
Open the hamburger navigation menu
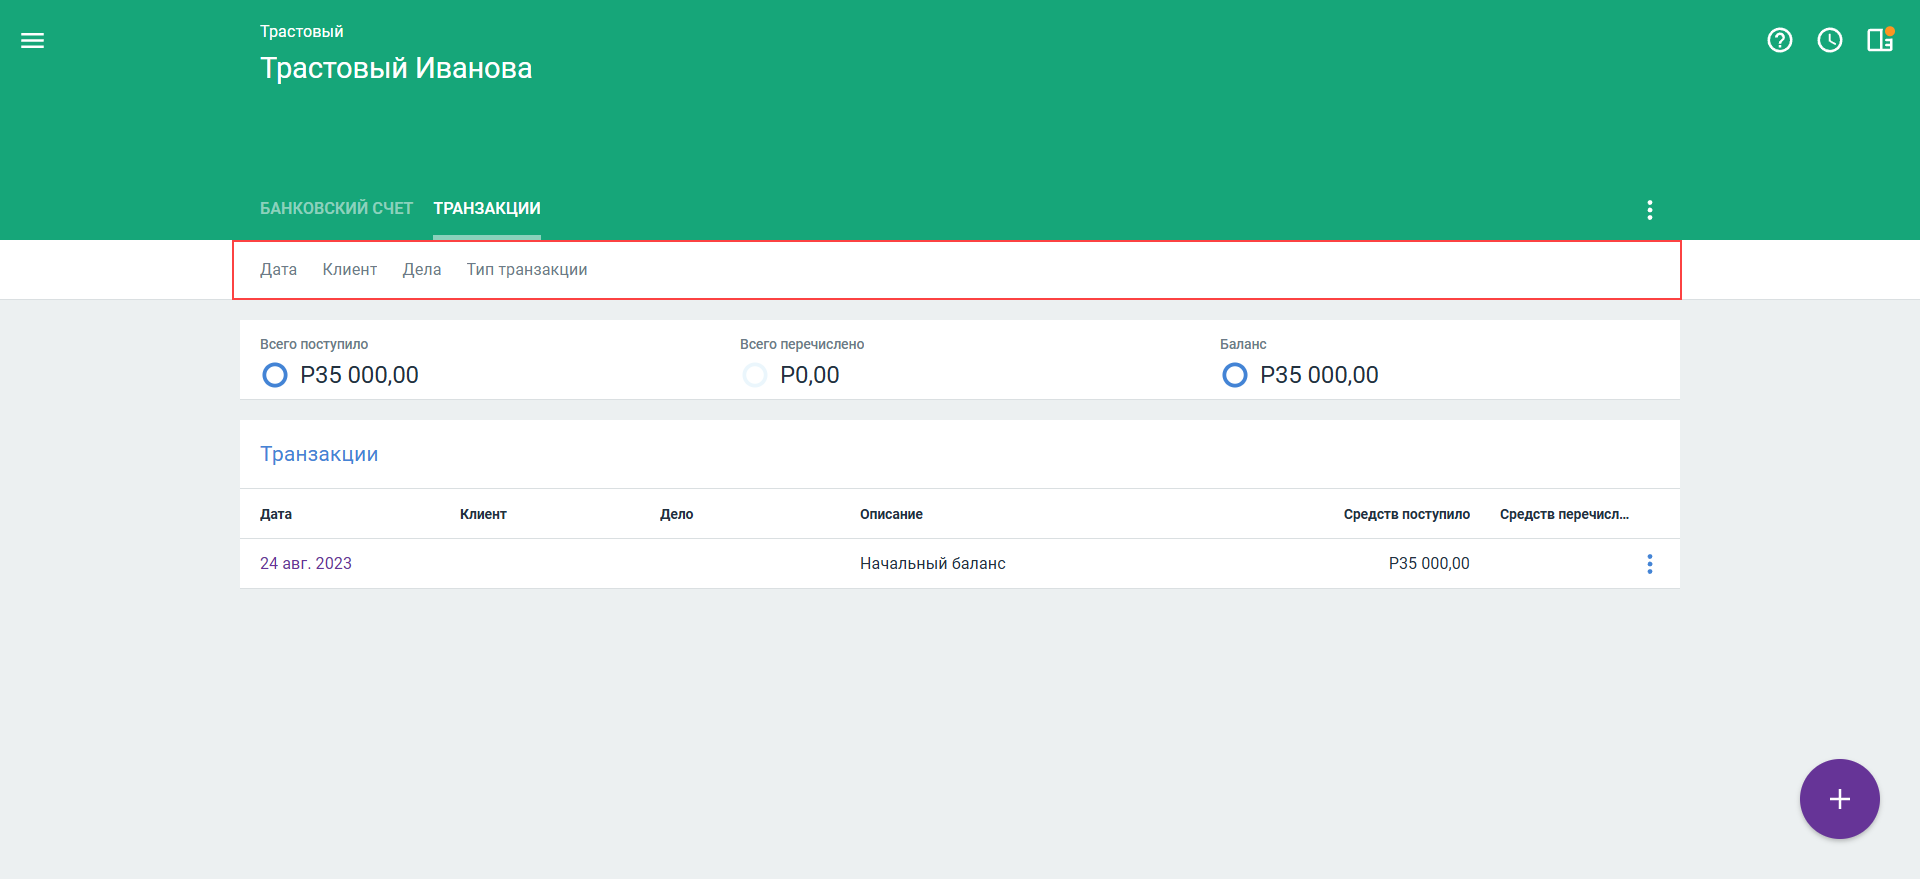pos(32,41)
